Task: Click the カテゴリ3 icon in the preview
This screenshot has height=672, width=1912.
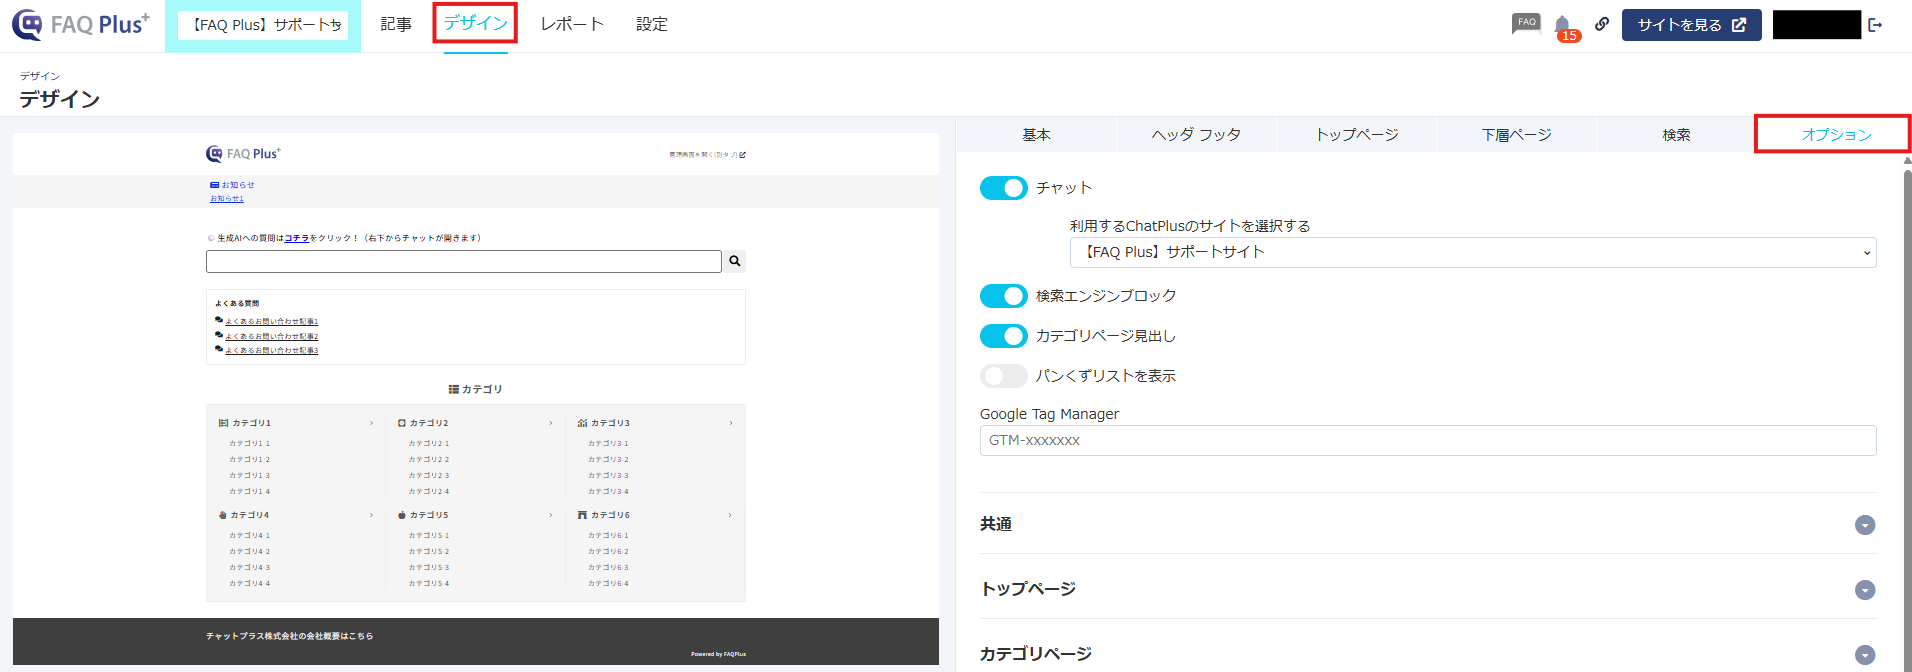Action: click(582, 423)
